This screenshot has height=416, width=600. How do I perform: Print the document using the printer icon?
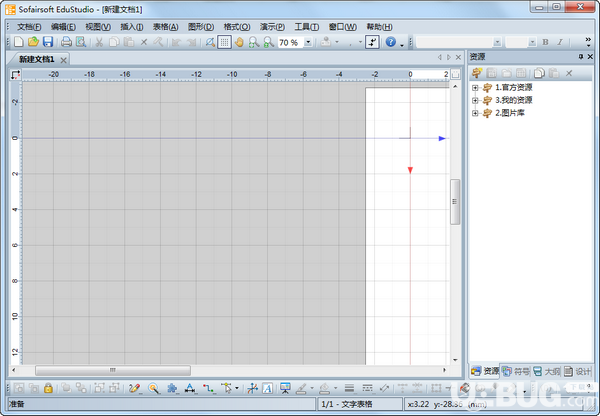[x=66, y=42]
